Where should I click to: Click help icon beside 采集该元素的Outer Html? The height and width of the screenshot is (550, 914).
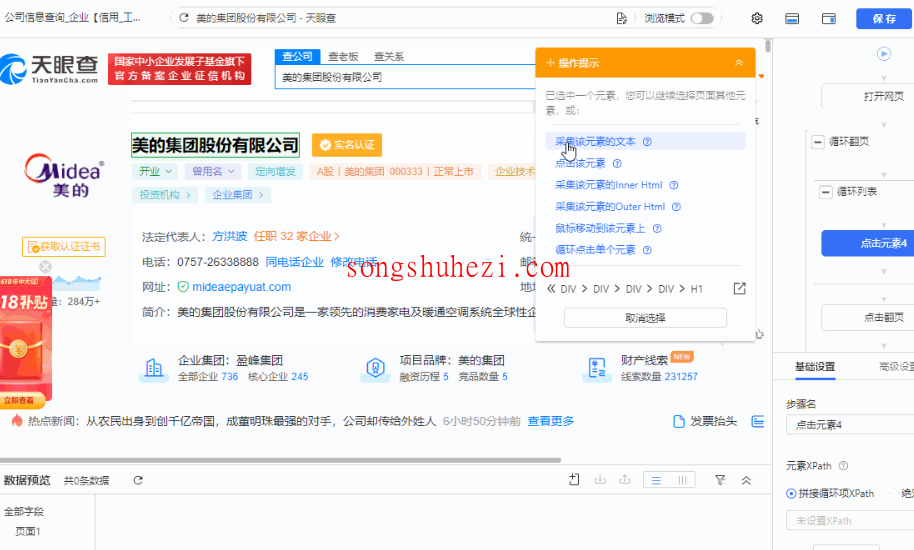click(x=676, y=207)
